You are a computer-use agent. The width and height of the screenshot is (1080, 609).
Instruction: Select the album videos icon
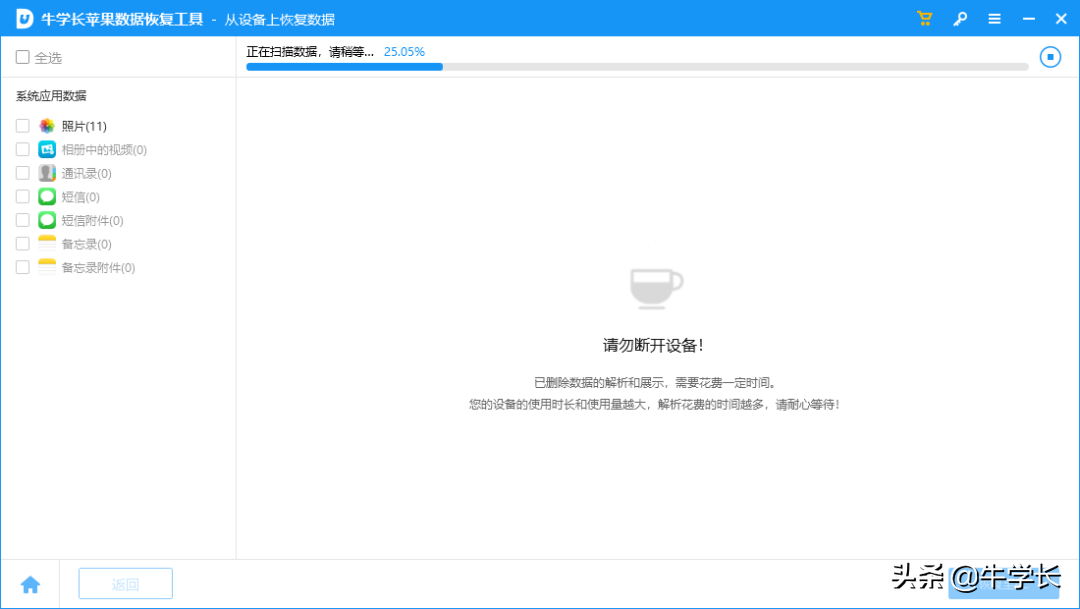pyautogui.click(x=47, y=149)
